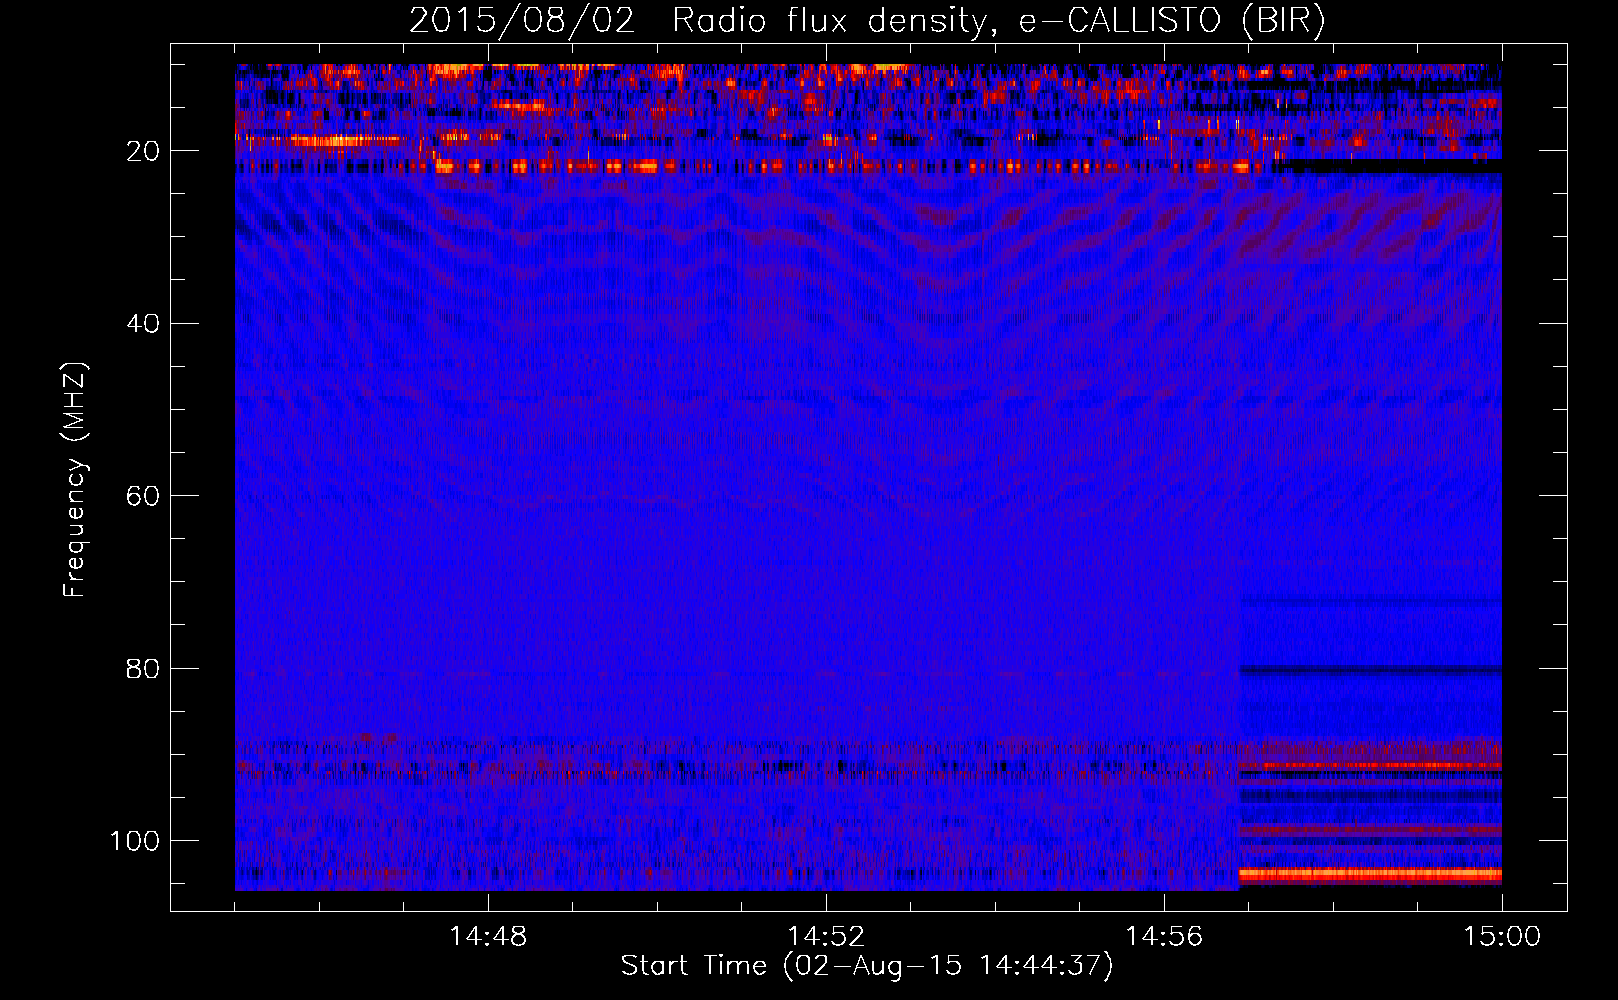Click the 80 frequency tick label
This screenshot has width=1618, height=1000.
coord(144,668)
